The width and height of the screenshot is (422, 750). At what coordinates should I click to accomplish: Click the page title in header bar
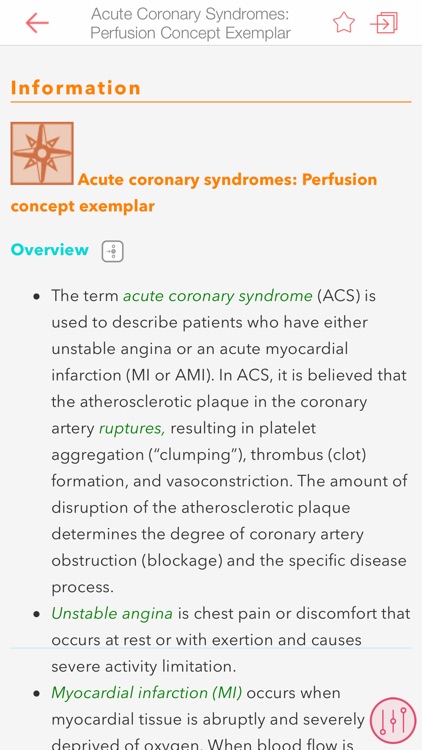coord(190,23)
